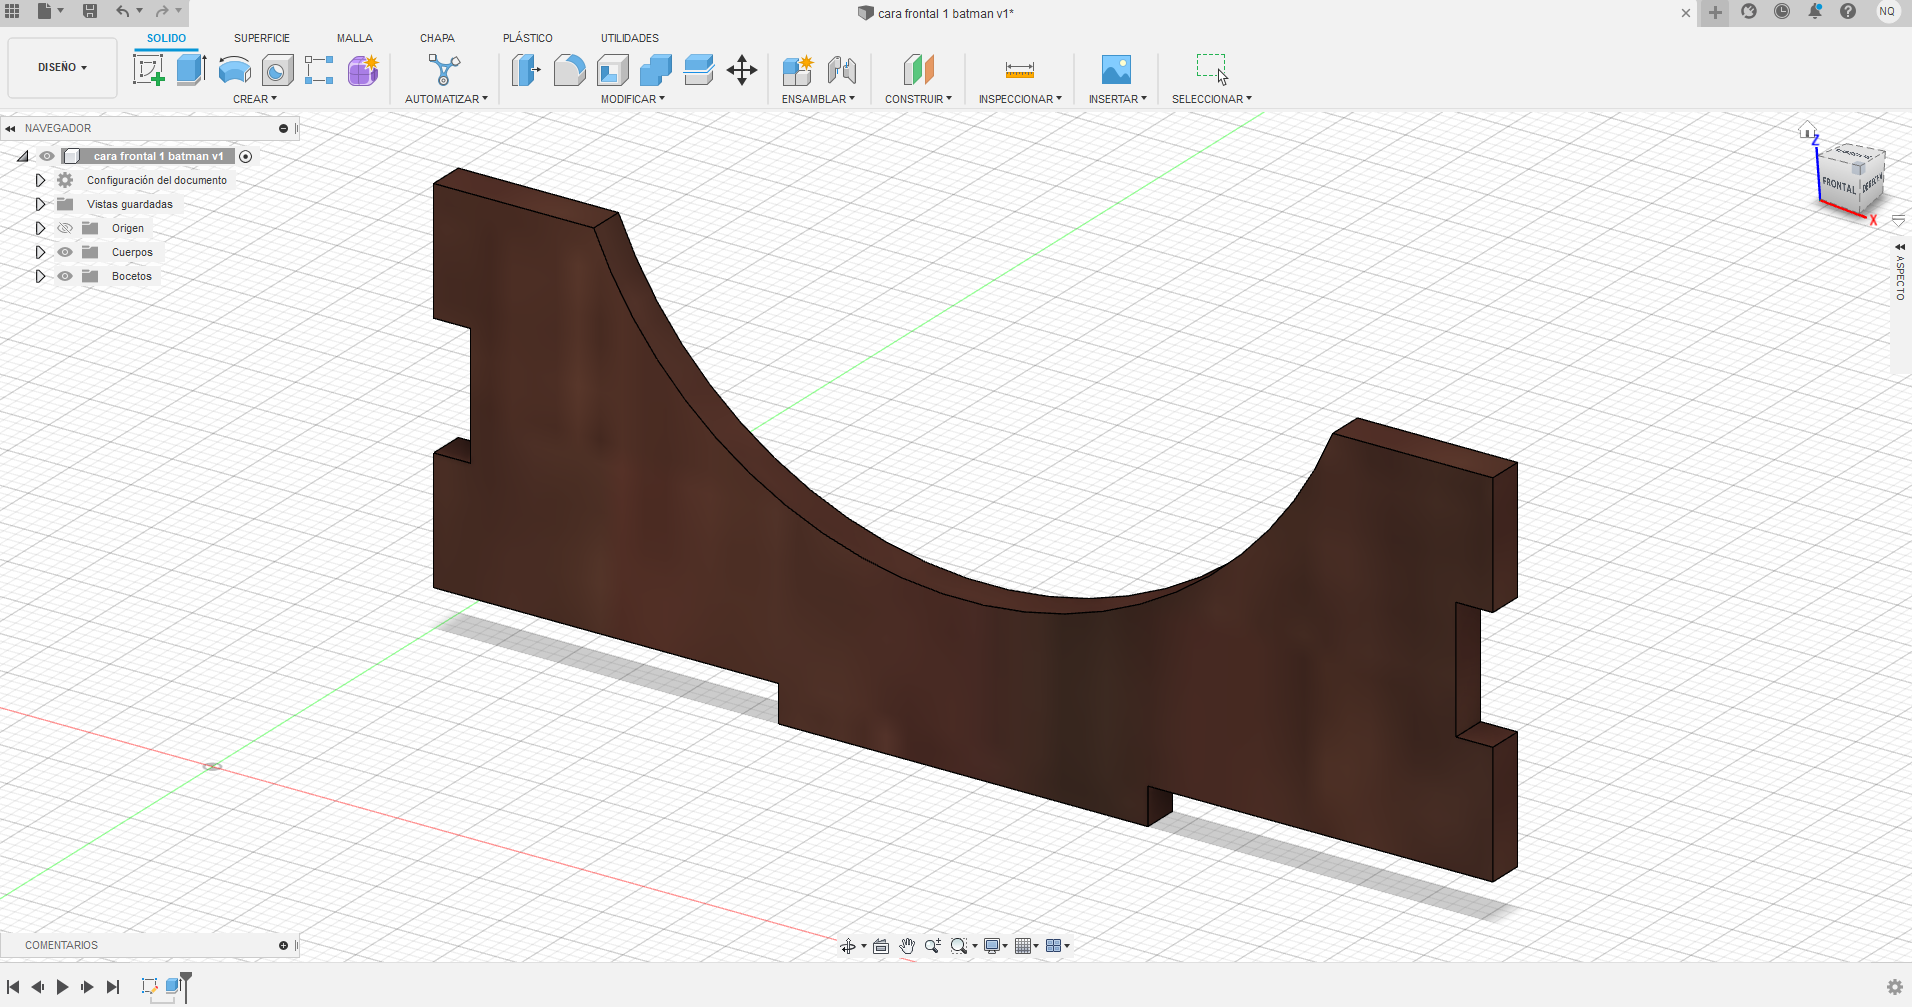The height and width of the screenshot is (1007, 1912).
Task: Click the FRONTAL face of ViewCube
Action: [x=1838, y=184]
